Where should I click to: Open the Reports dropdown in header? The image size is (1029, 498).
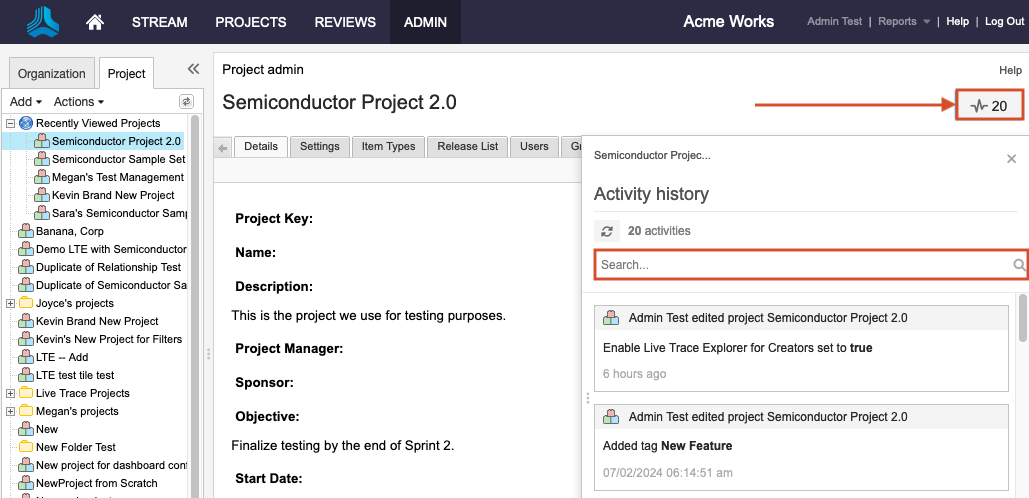(x=903, y=22)
